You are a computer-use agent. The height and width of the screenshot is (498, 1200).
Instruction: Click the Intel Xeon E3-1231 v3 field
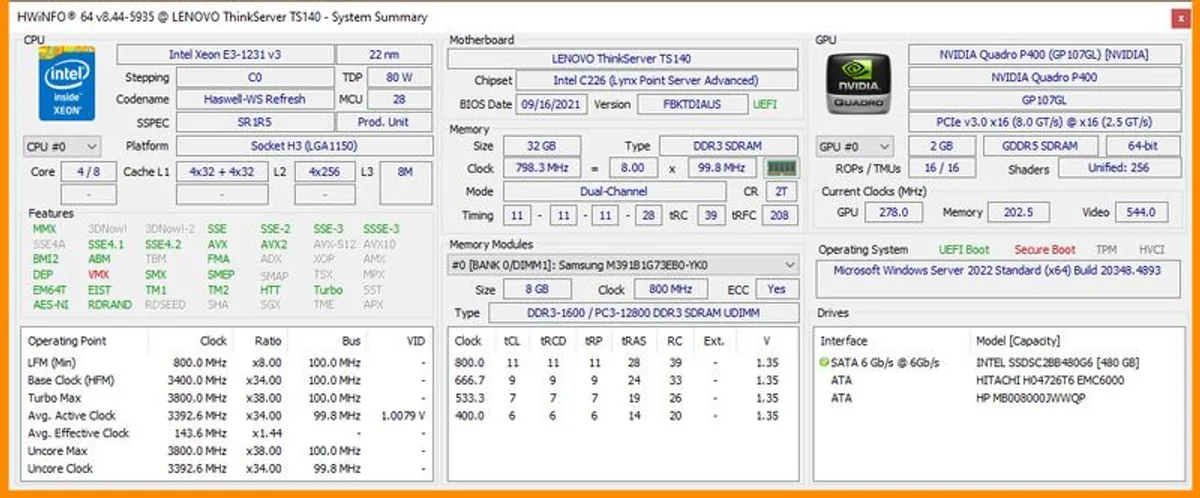tap(224, 54)
